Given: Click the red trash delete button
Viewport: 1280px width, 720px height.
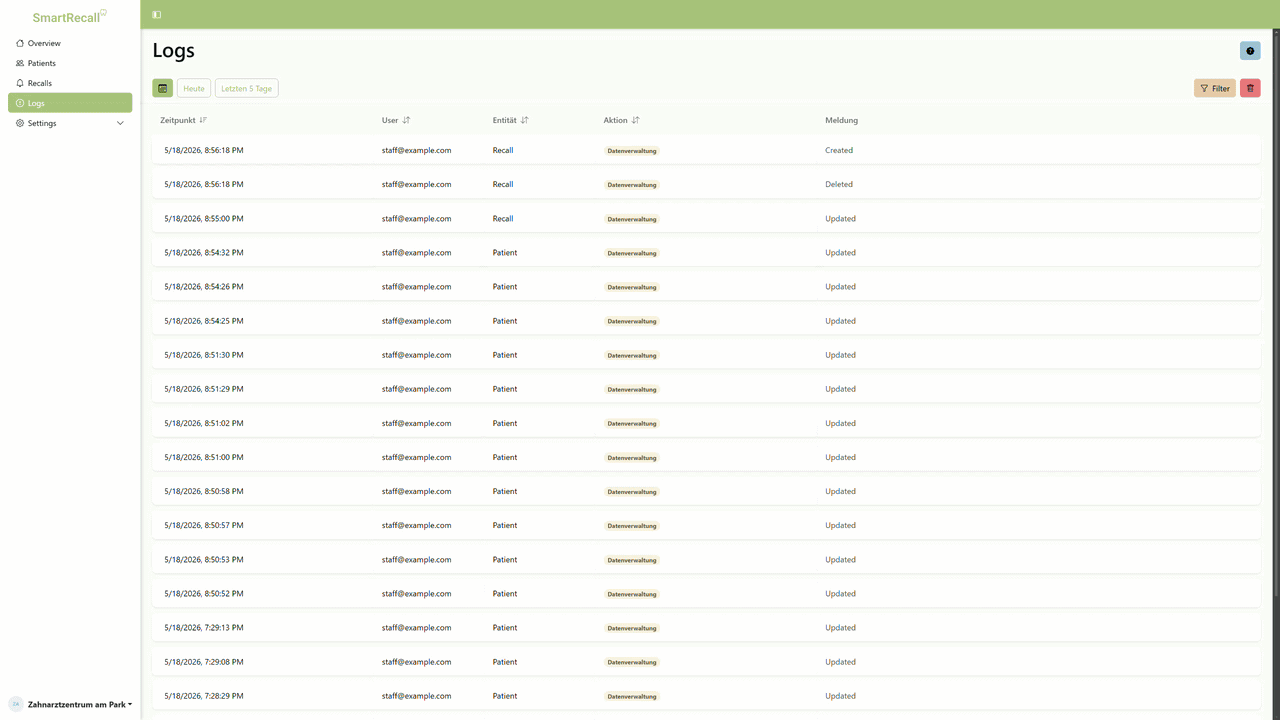Looking at the screenshot, I should (x=1250, y=88).
